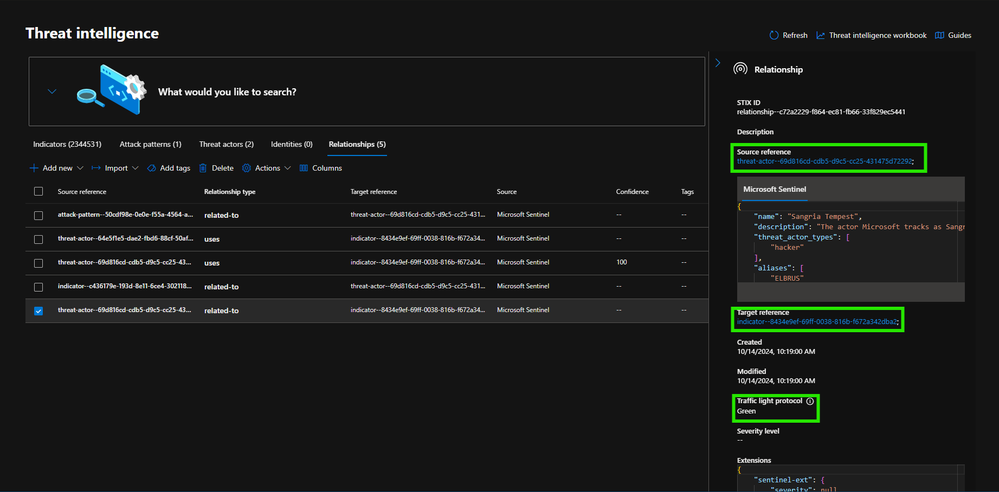Viewport: 999px width, 492px height.
Task: Click the threat-actor--64e5f1e5 source reference cell
Action: click(x=125, y=239)
